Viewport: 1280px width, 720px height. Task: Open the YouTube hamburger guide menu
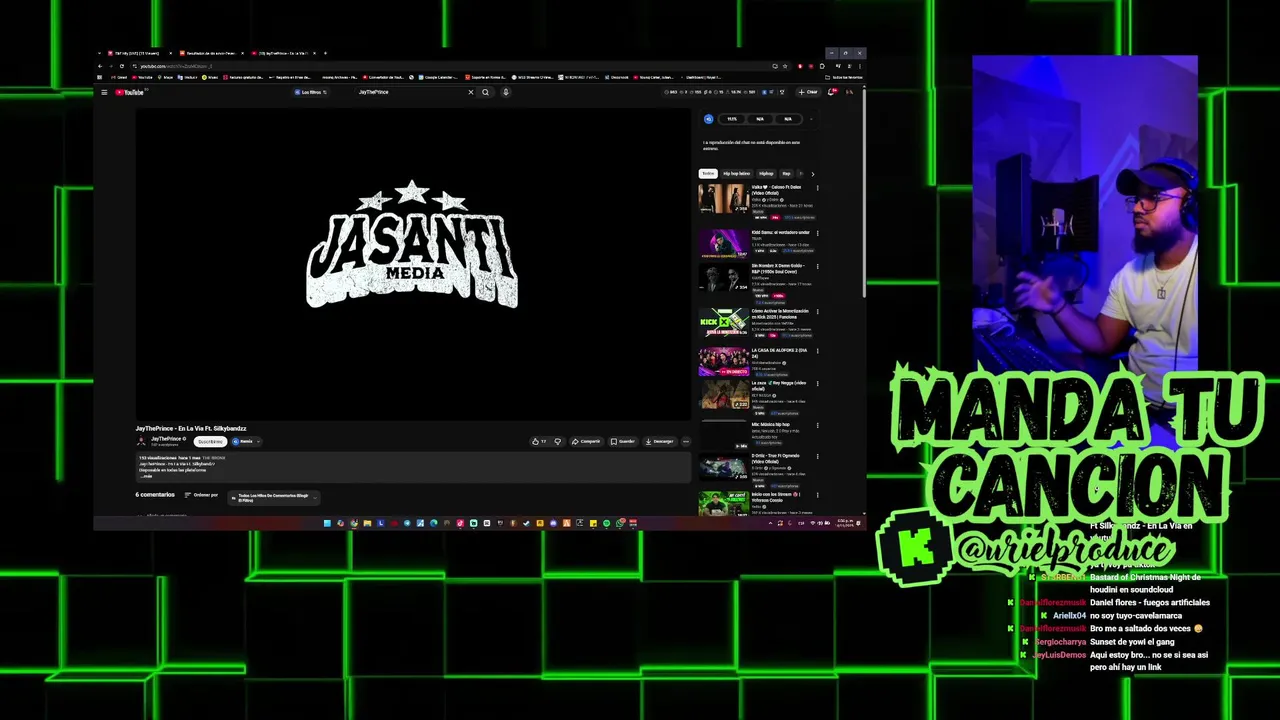pyautogui.click(x=104, y=92)
